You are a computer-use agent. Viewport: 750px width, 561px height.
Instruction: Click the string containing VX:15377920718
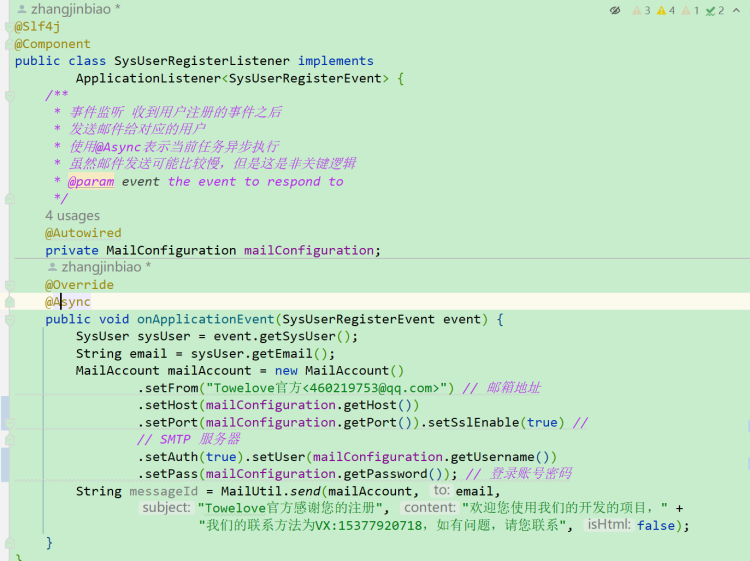tap(383, 526)
